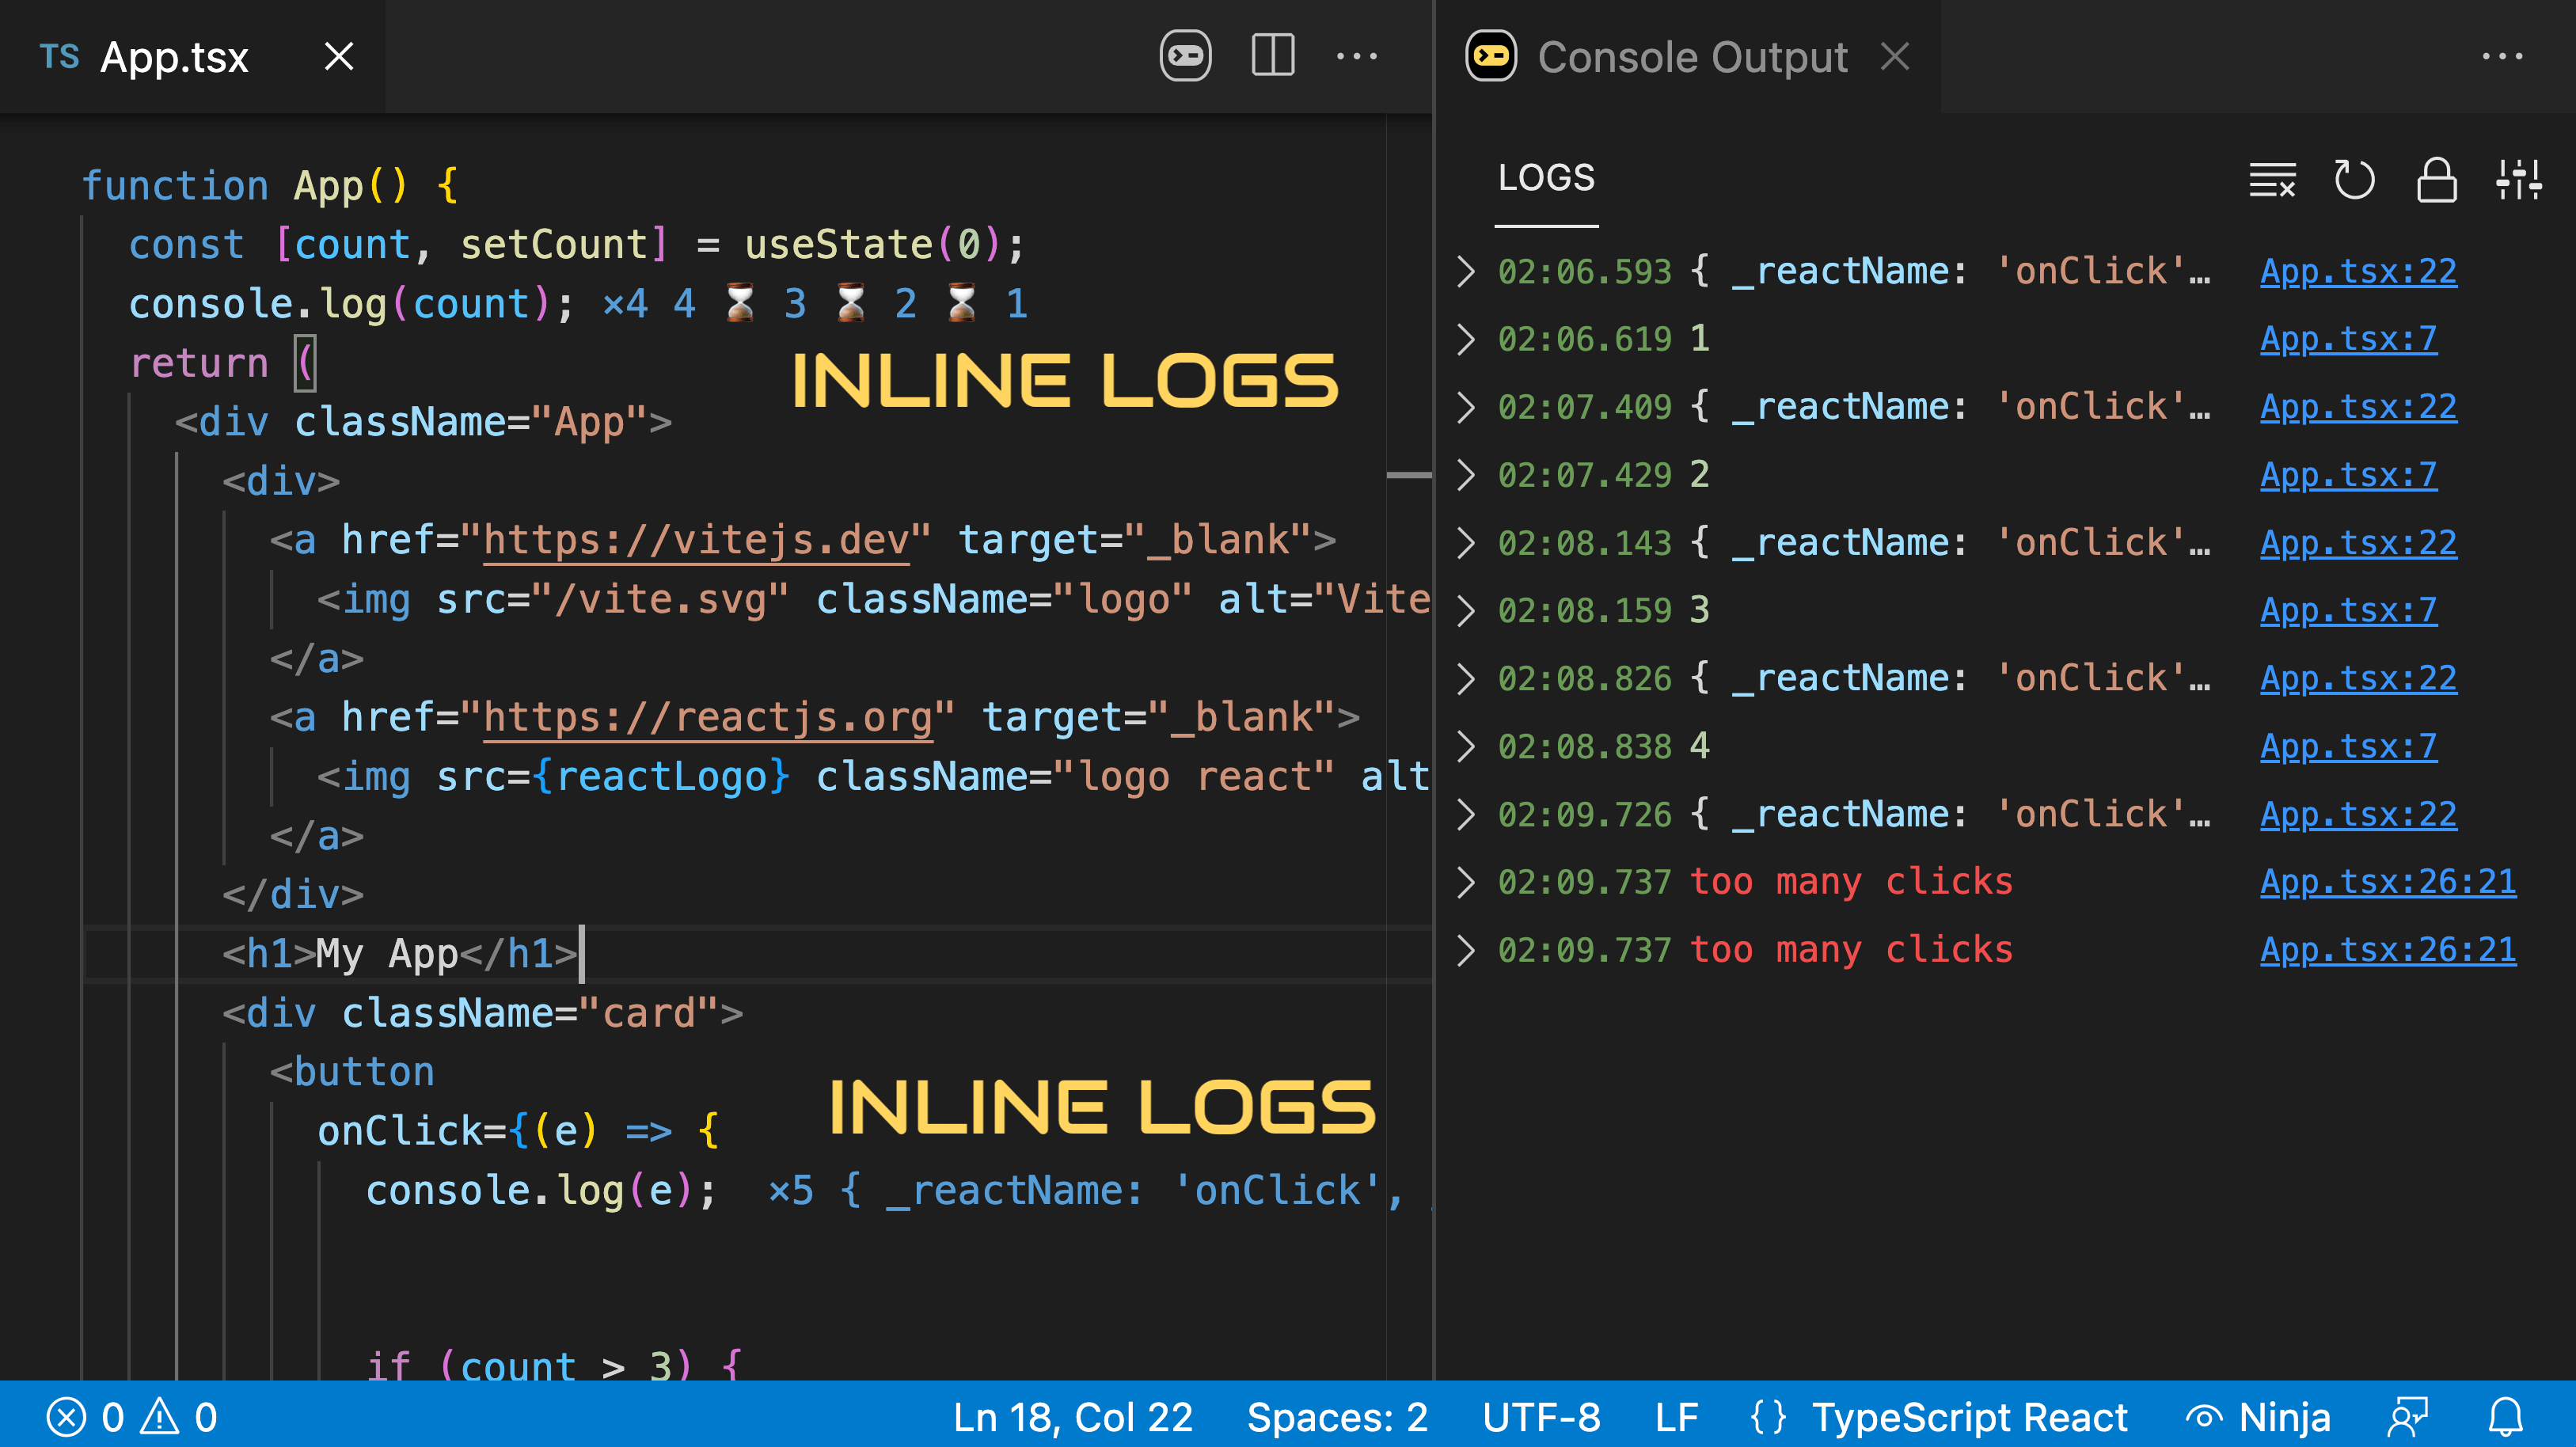This screenshot has width=2576, height=1447.
Task: Open second App.tsx:26:21 error link
Action: [2388, 950]
